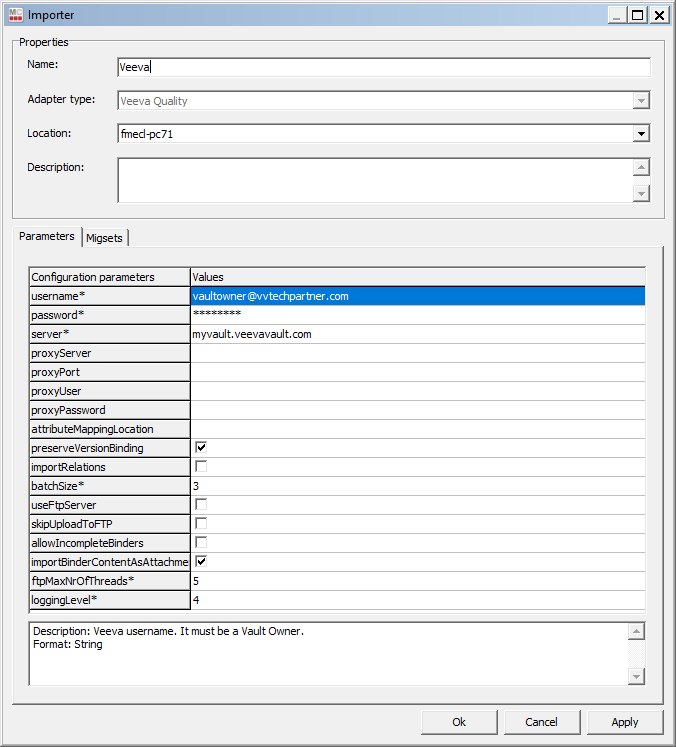Click the Importer app icon in title bar
The image size is (676, 747).
coord(15,15)
